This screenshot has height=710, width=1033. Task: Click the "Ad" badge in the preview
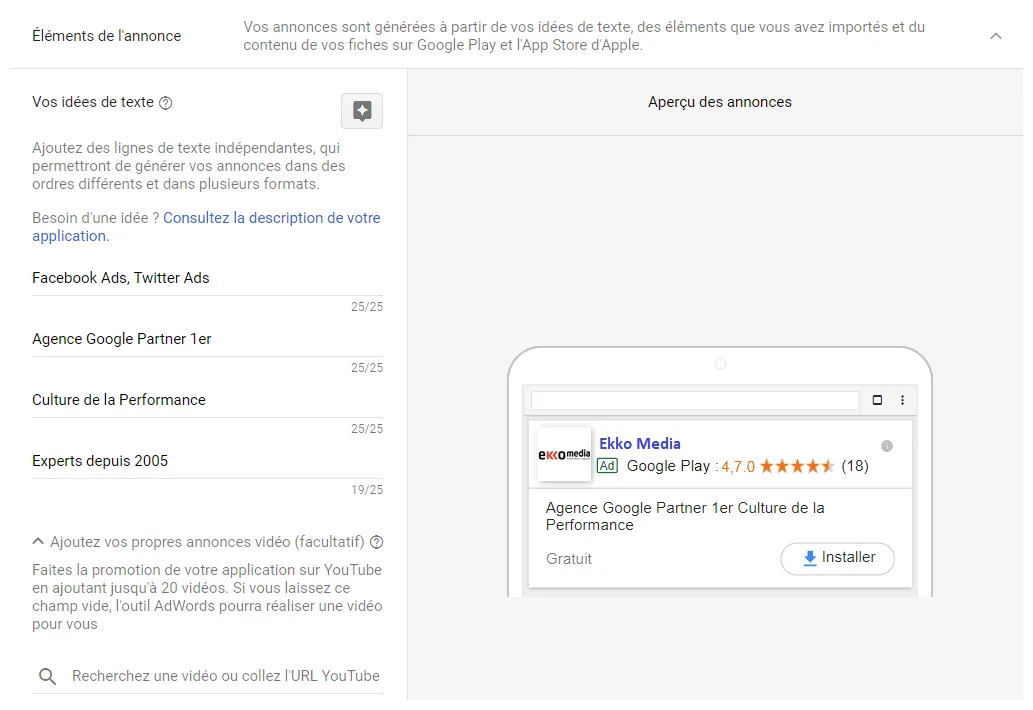(607, 466)
